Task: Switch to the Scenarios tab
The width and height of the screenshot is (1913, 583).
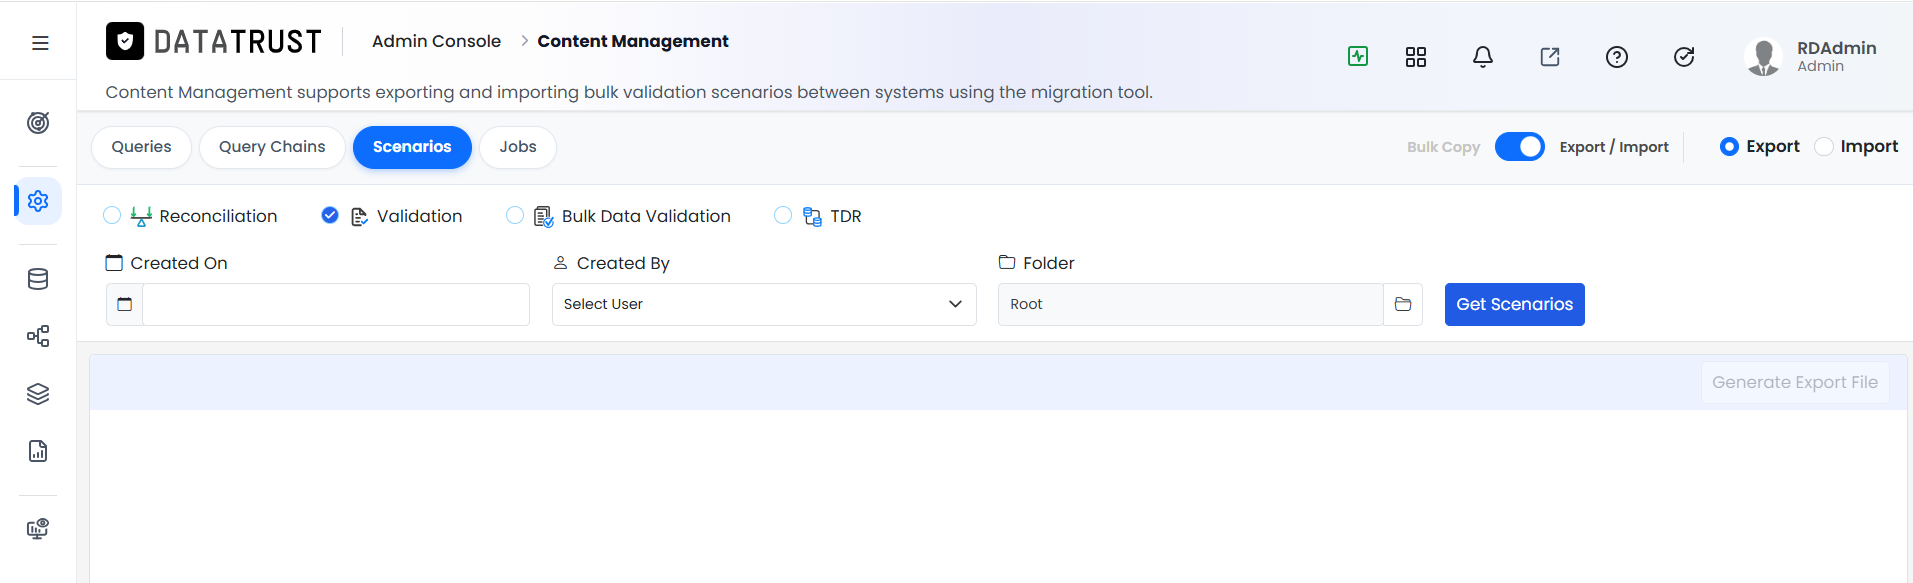Action: (412, 147)
